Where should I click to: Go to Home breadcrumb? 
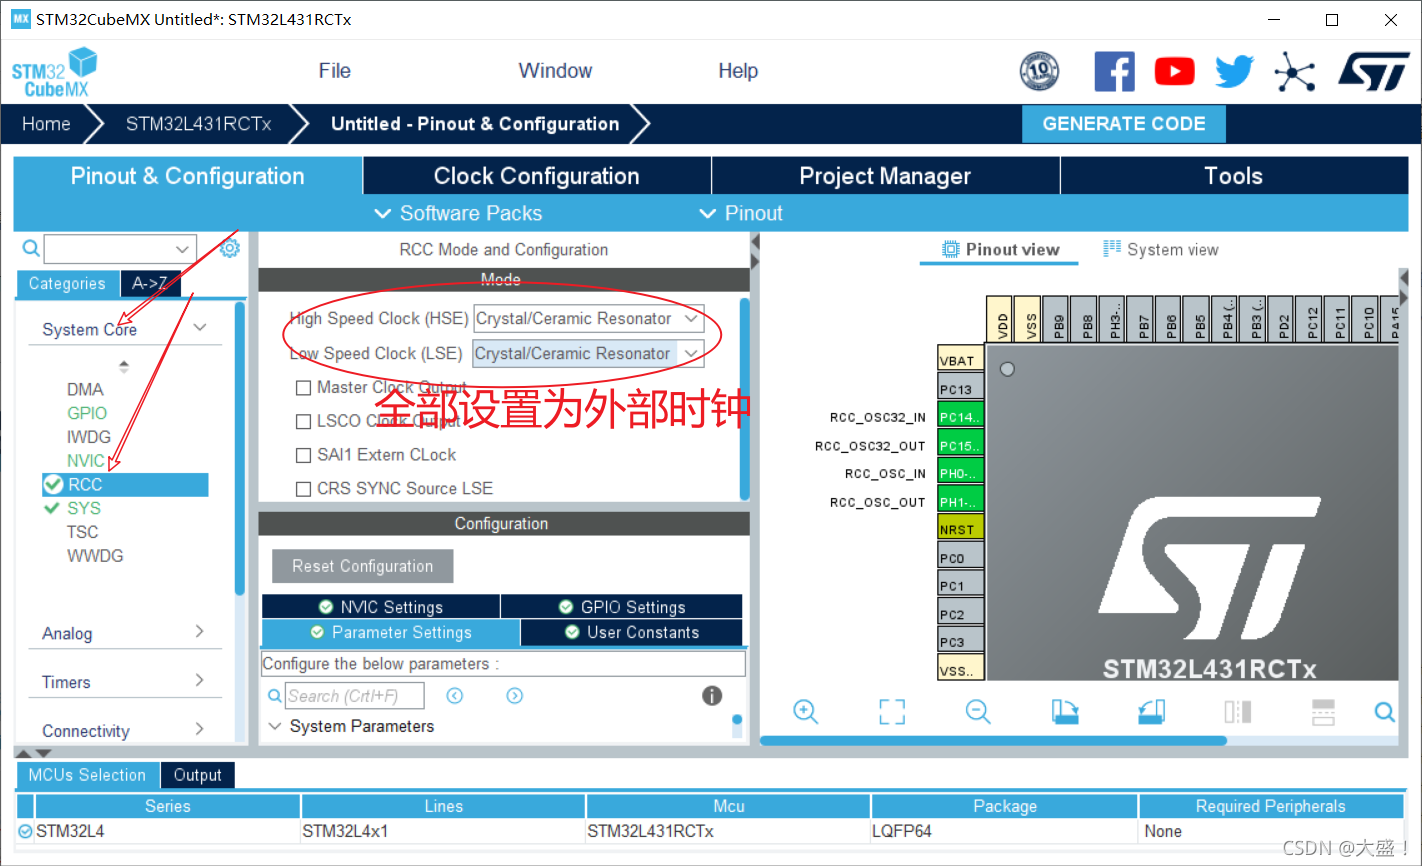(46, 124)
